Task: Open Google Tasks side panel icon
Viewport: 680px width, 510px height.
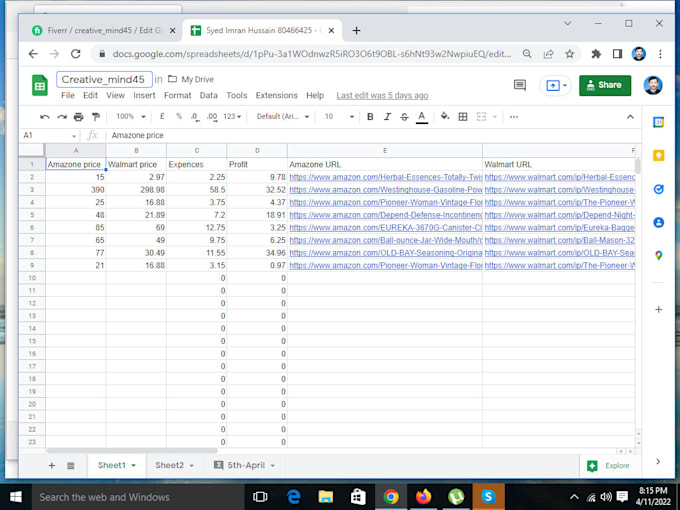Action: [658, 189]
